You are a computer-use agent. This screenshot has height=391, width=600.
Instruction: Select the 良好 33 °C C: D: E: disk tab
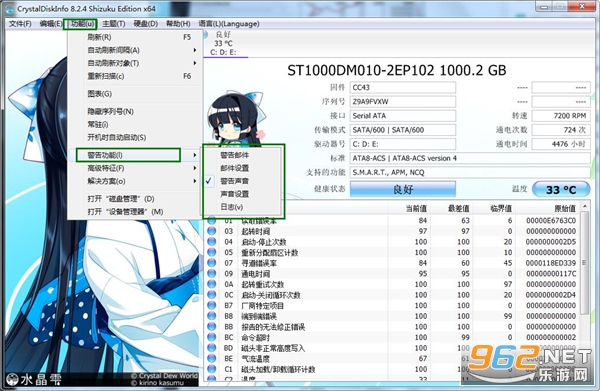coord(226,44)
